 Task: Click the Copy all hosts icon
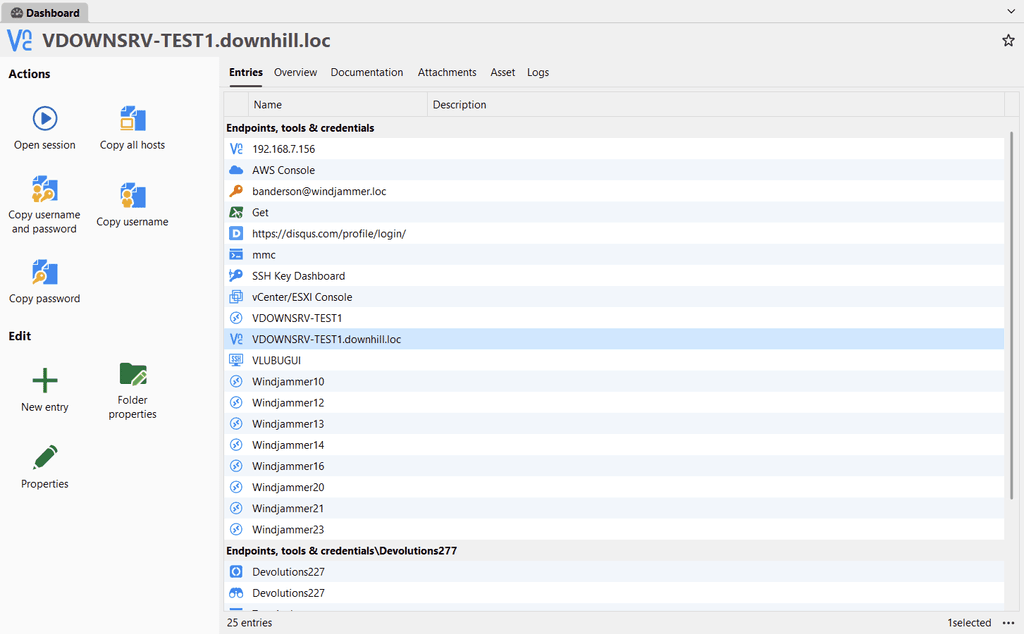point(132,119)
